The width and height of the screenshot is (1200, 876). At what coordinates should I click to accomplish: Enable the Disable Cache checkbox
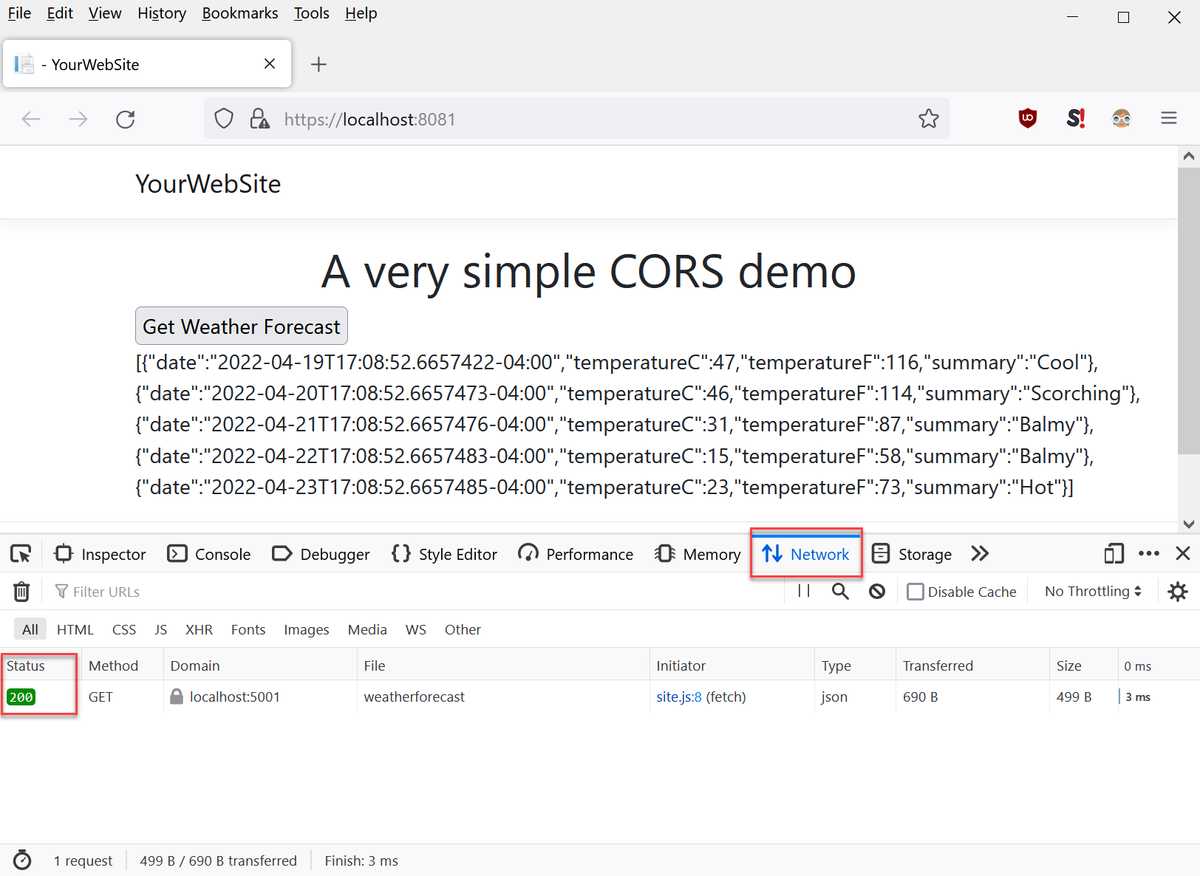[x=914, y=591]
